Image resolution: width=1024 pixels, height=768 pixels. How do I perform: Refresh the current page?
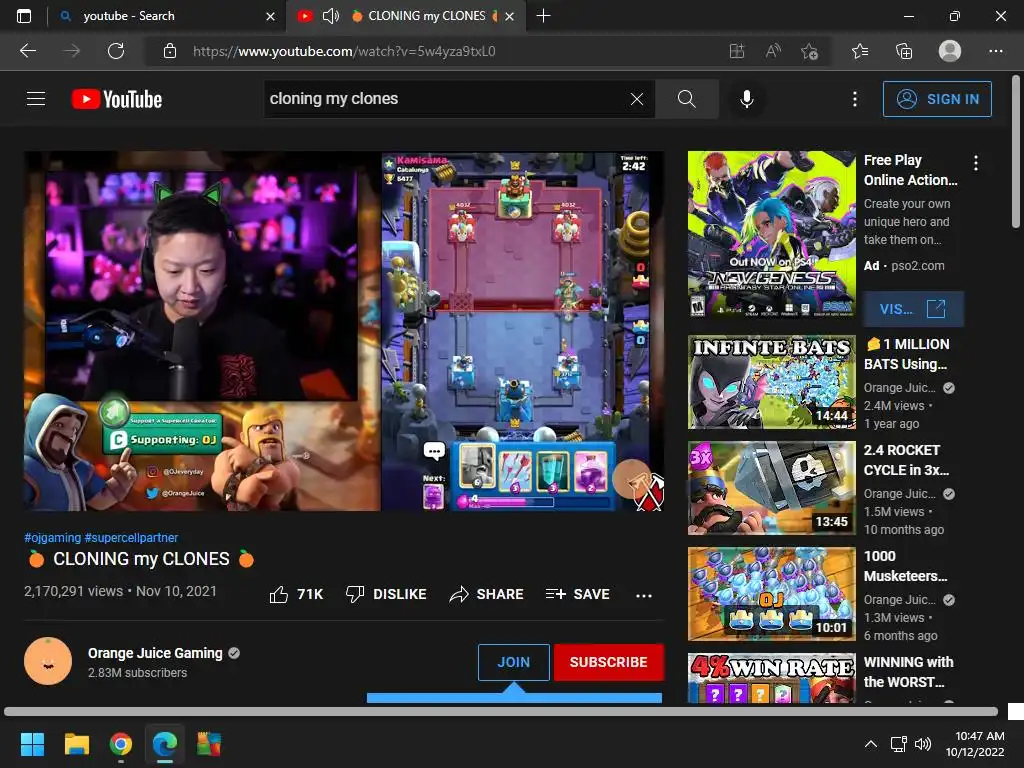[116, 51]
